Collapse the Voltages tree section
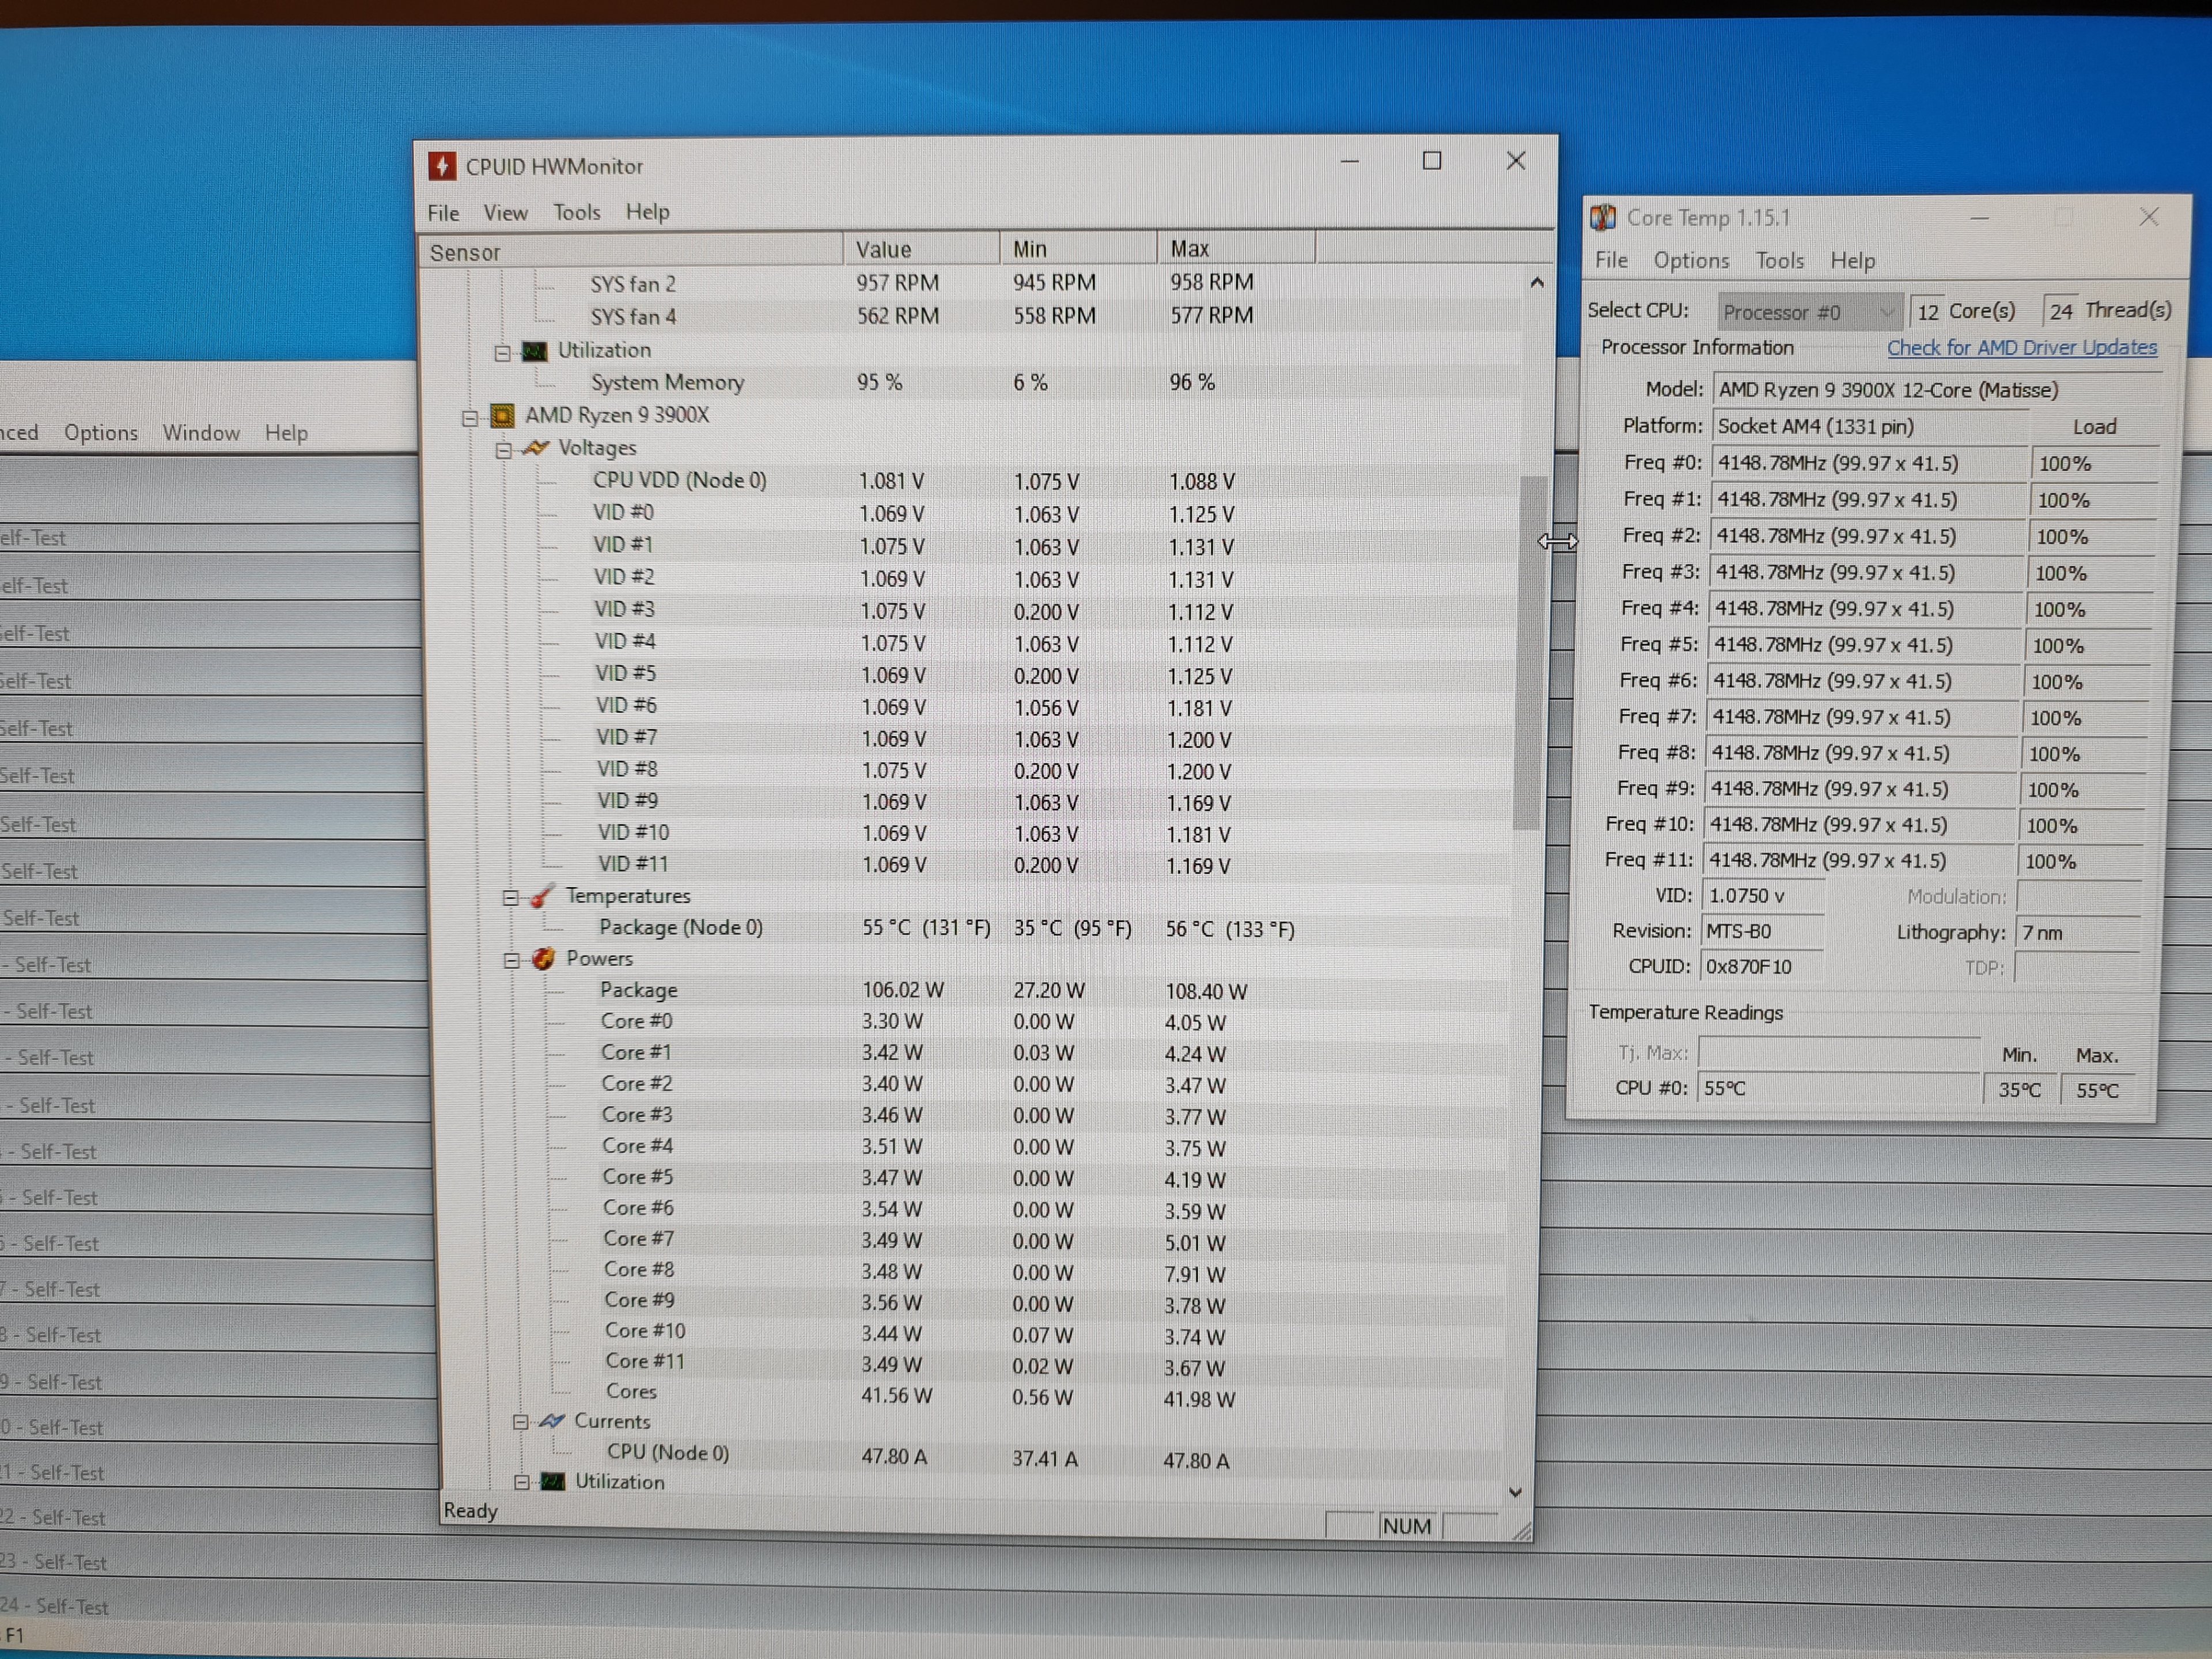 point(504,450)
